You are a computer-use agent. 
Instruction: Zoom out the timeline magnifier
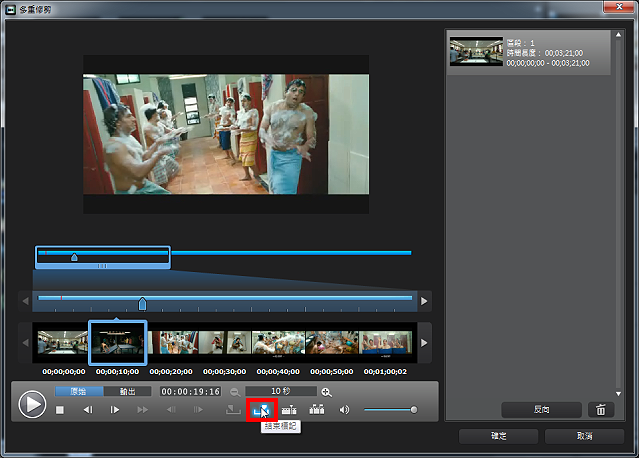[235, 392]
